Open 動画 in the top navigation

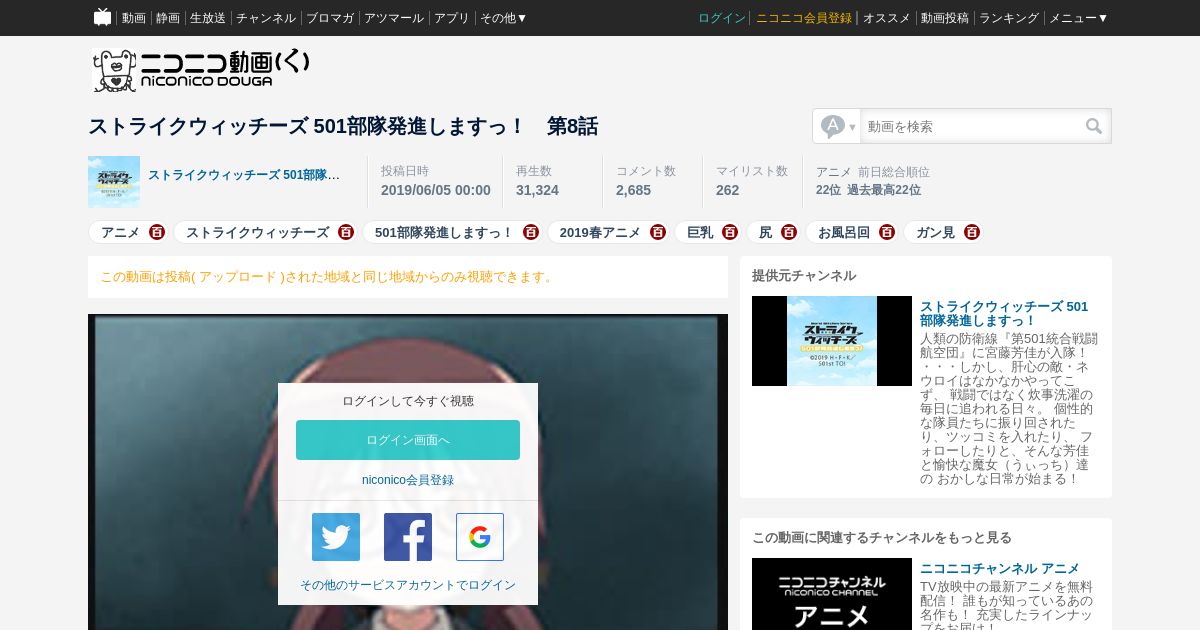(134, 18)
